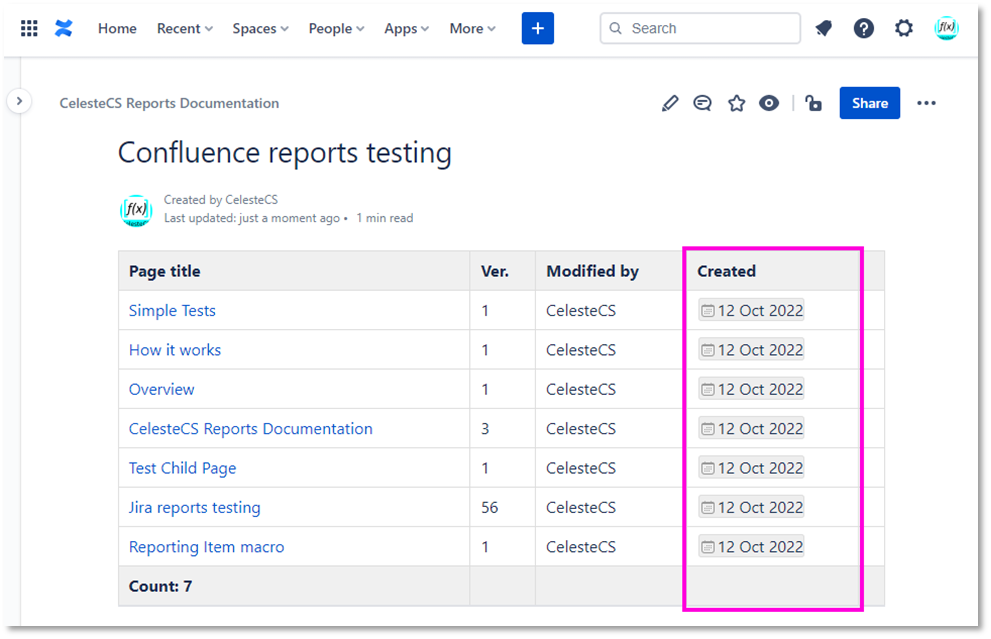Edit the page with the pencil icon
The width and height of the screenshot is (991, 639).
[670, 103]
